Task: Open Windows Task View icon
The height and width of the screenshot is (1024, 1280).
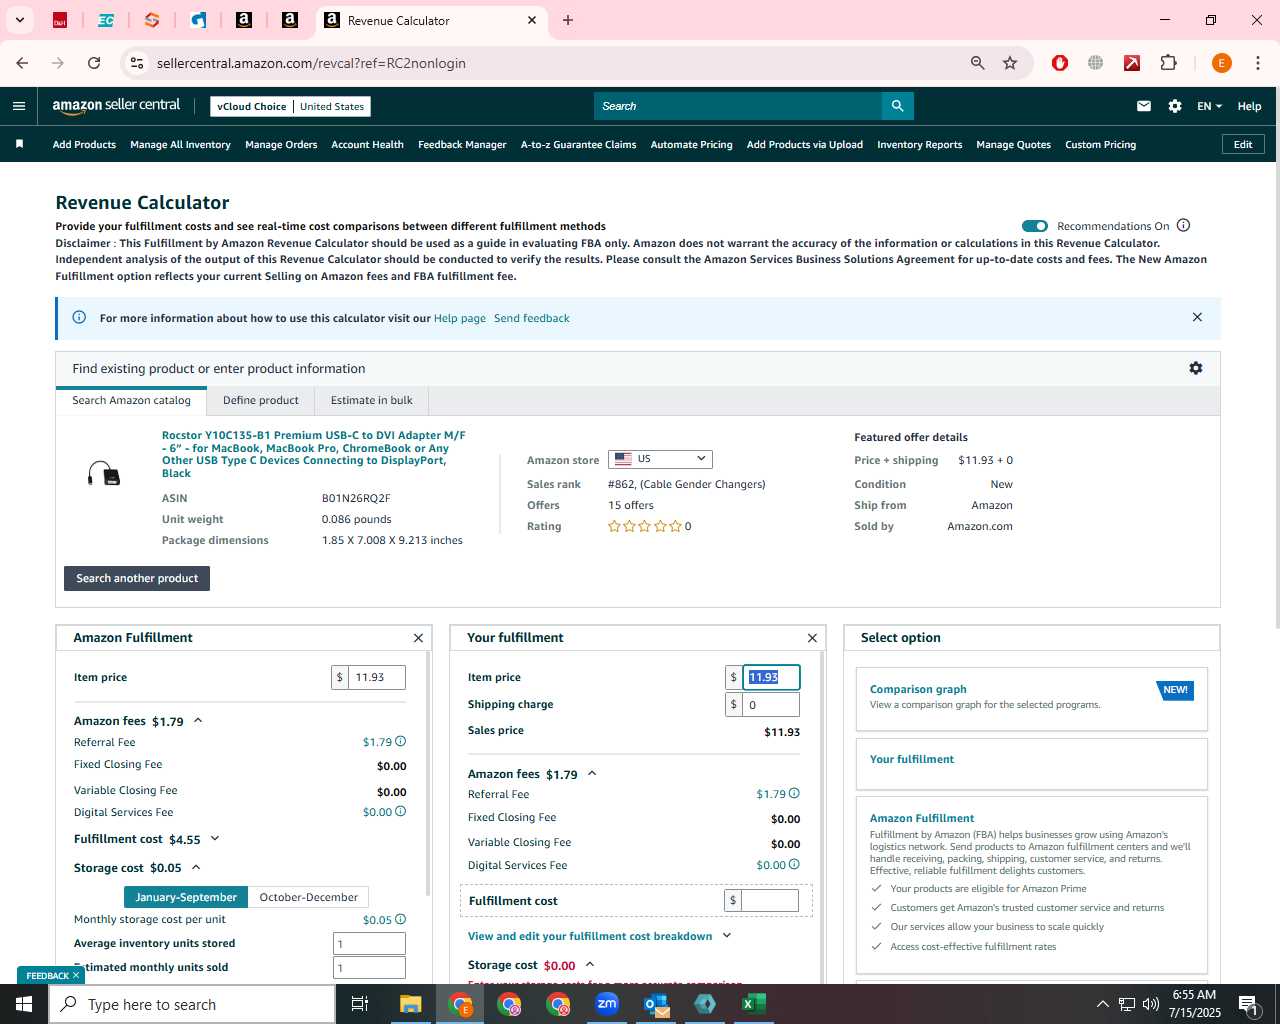Action: click(360, 1004)
